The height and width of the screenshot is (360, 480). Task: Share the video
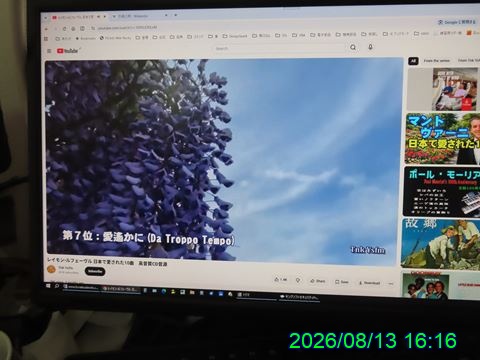pyautogui.click(x=318, y=281)
